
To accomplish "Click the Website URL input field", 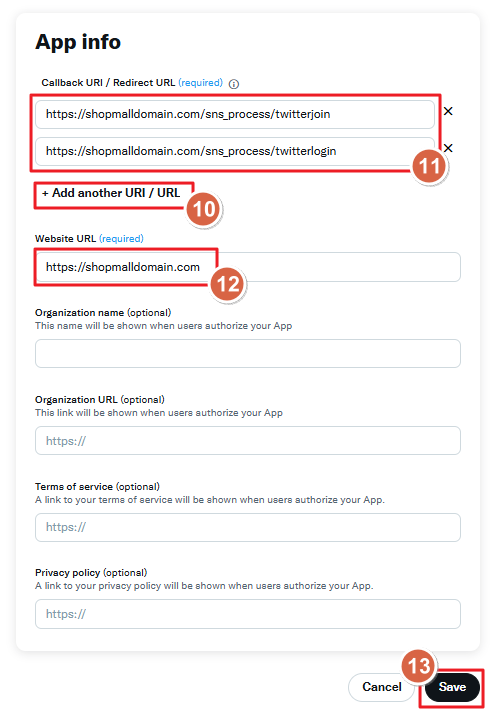I will pyautogui.click(x=248, y=267).
